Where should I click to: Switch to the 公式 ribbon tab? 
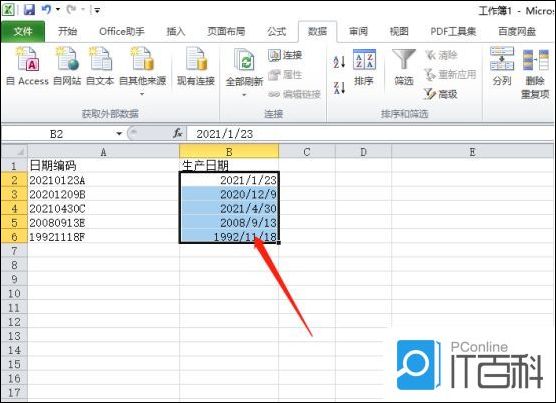[277, 32]
